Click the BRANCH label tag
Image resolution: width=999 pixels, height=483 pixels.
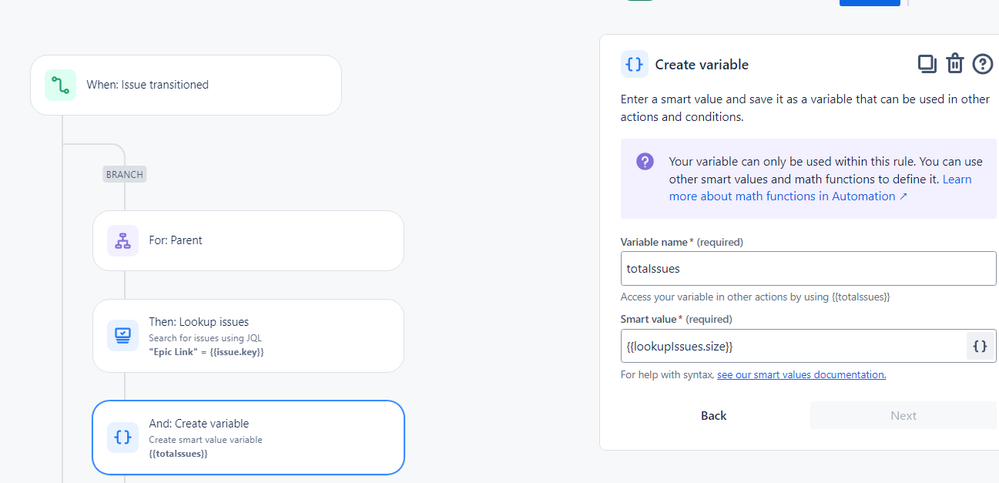tap(125, 174)
